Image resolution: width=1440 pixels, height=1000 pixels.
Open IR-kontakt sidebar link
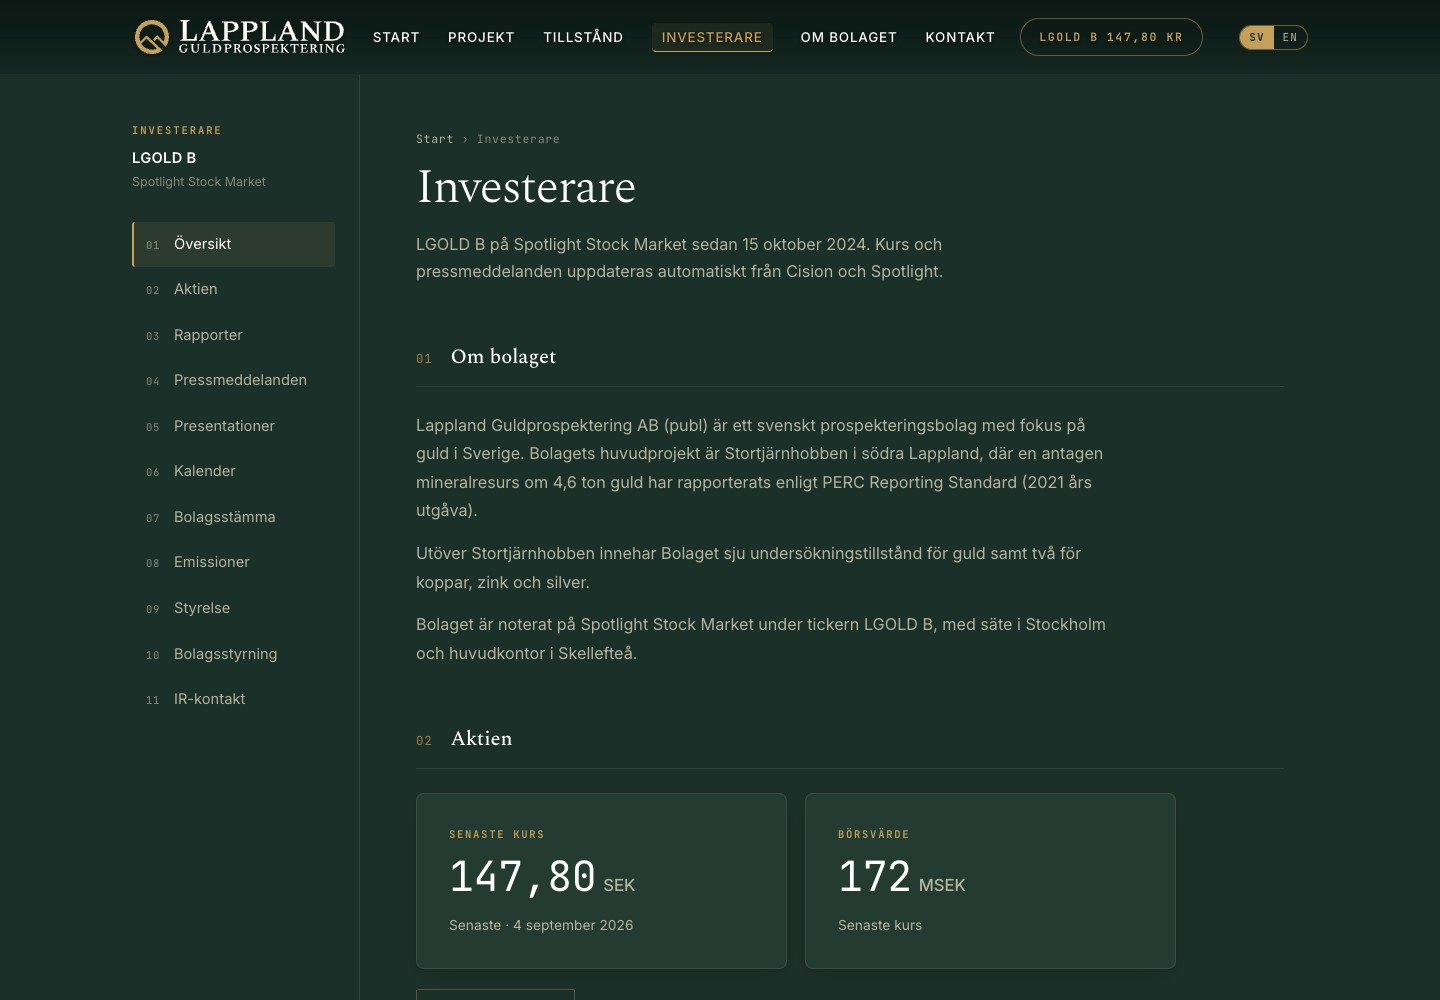tap(233, 699)
